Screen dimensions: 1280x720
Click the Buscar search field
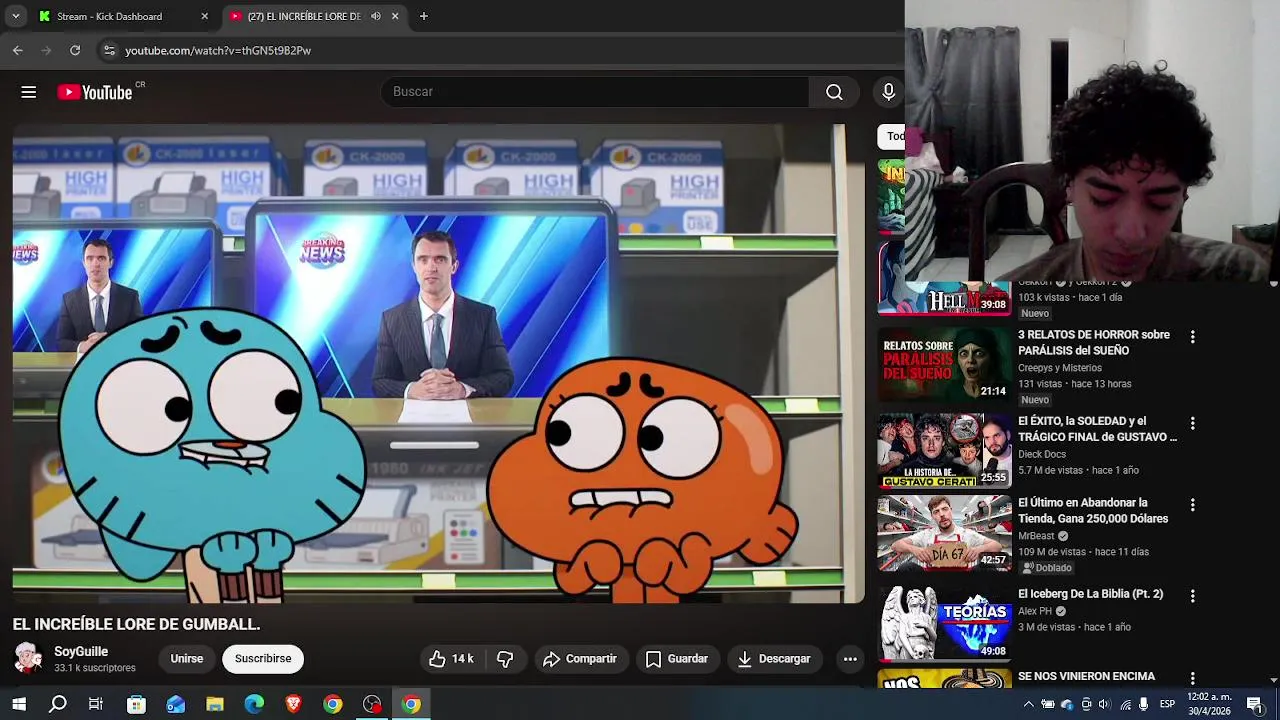pos(595,91)
